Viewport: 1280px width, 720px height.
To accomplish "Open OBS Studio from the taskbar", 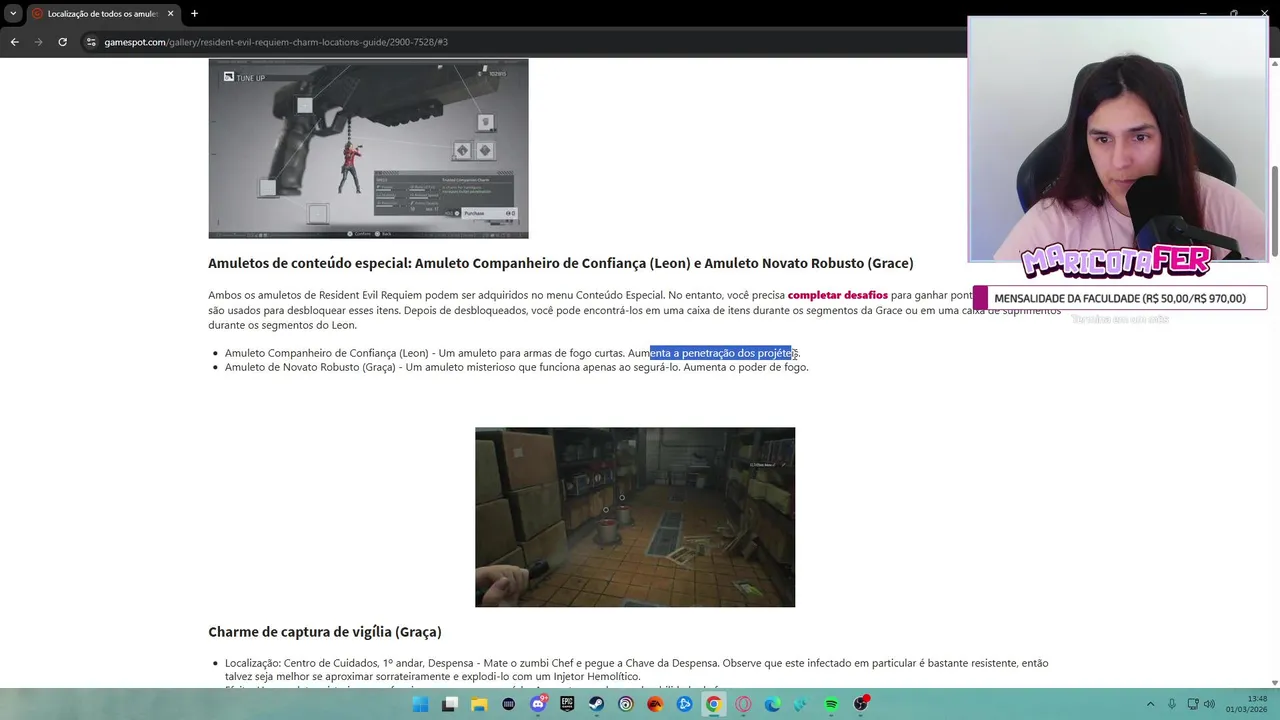I will [x=861, y=704].
